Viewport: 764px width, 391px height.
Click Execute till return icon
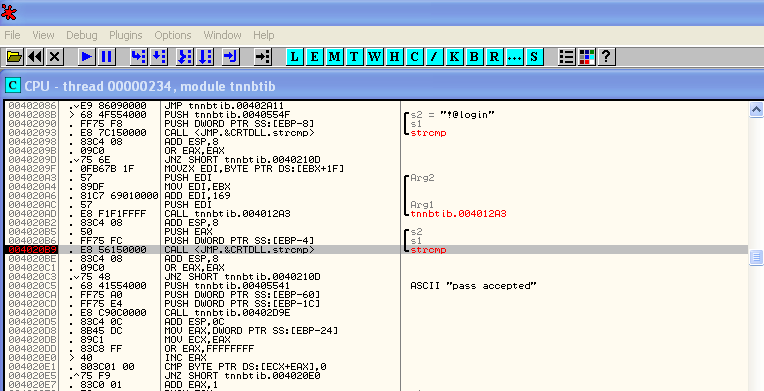pyautogui.click(x=230, y=57)
